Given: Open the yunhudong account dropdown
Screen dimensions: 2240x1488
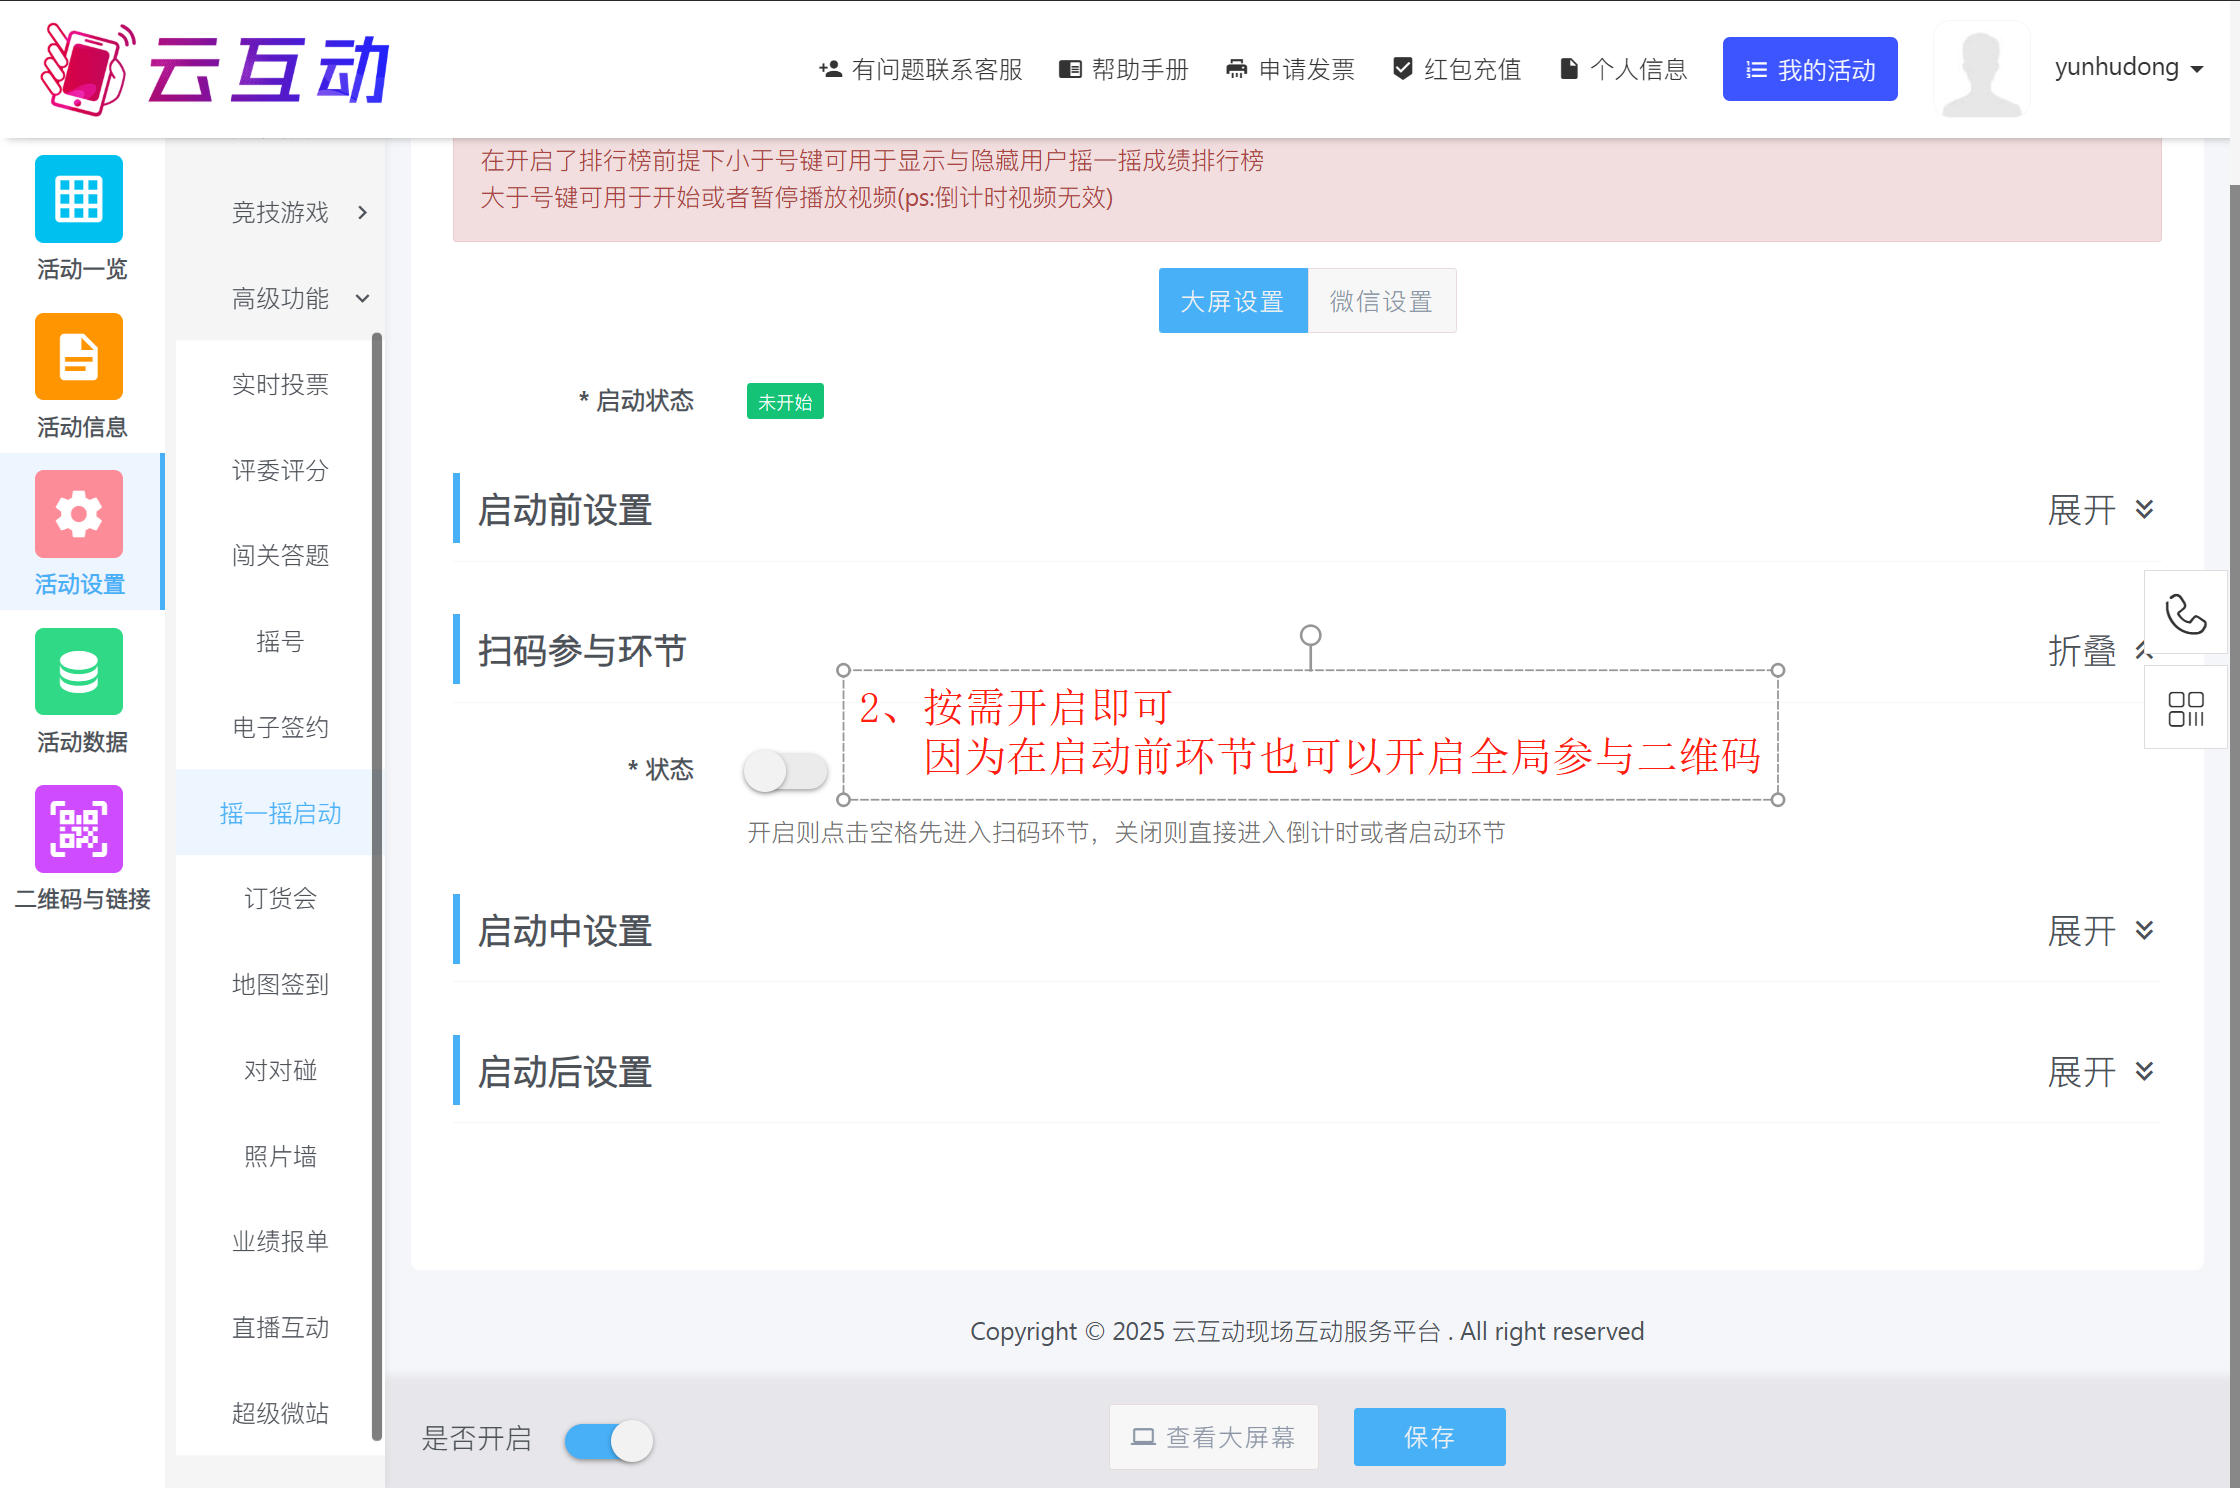Looking at the screenshot, I should (x=2128, y=68).
